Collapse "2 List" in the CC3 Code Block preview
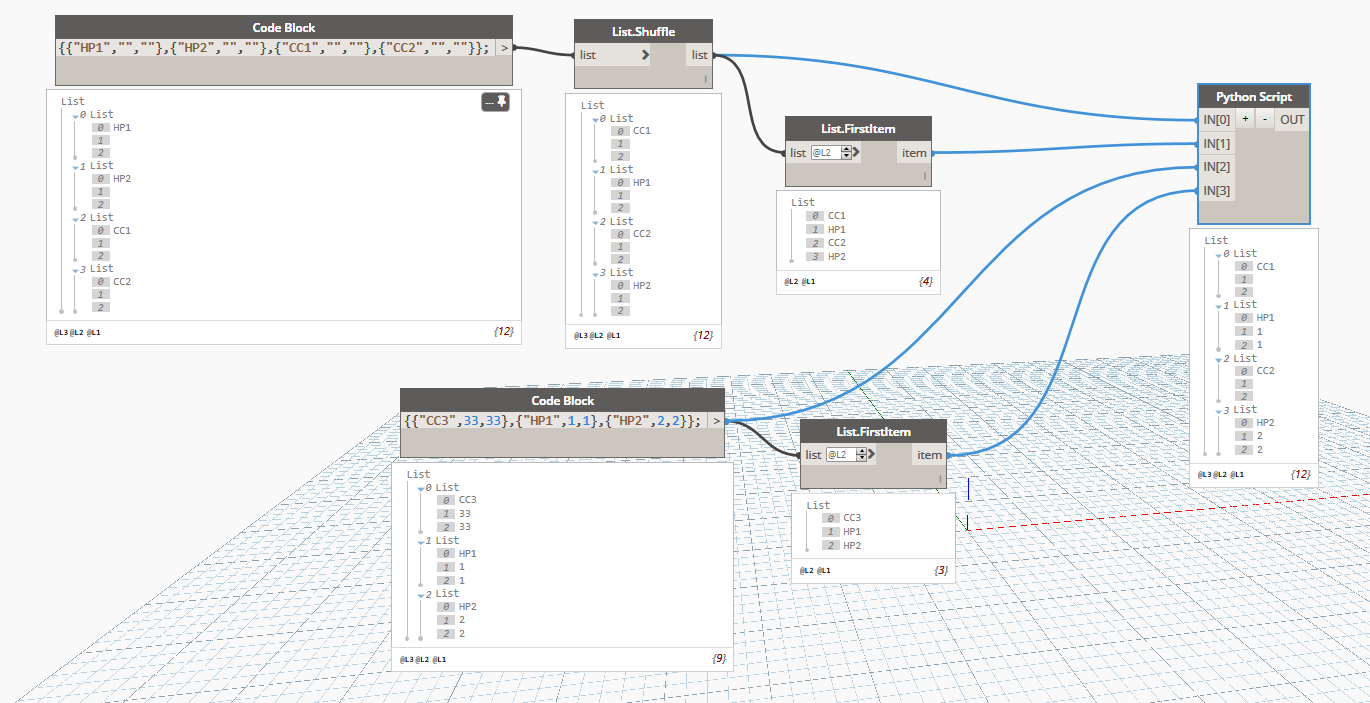 pyautogui.click(x=419, y=595)
